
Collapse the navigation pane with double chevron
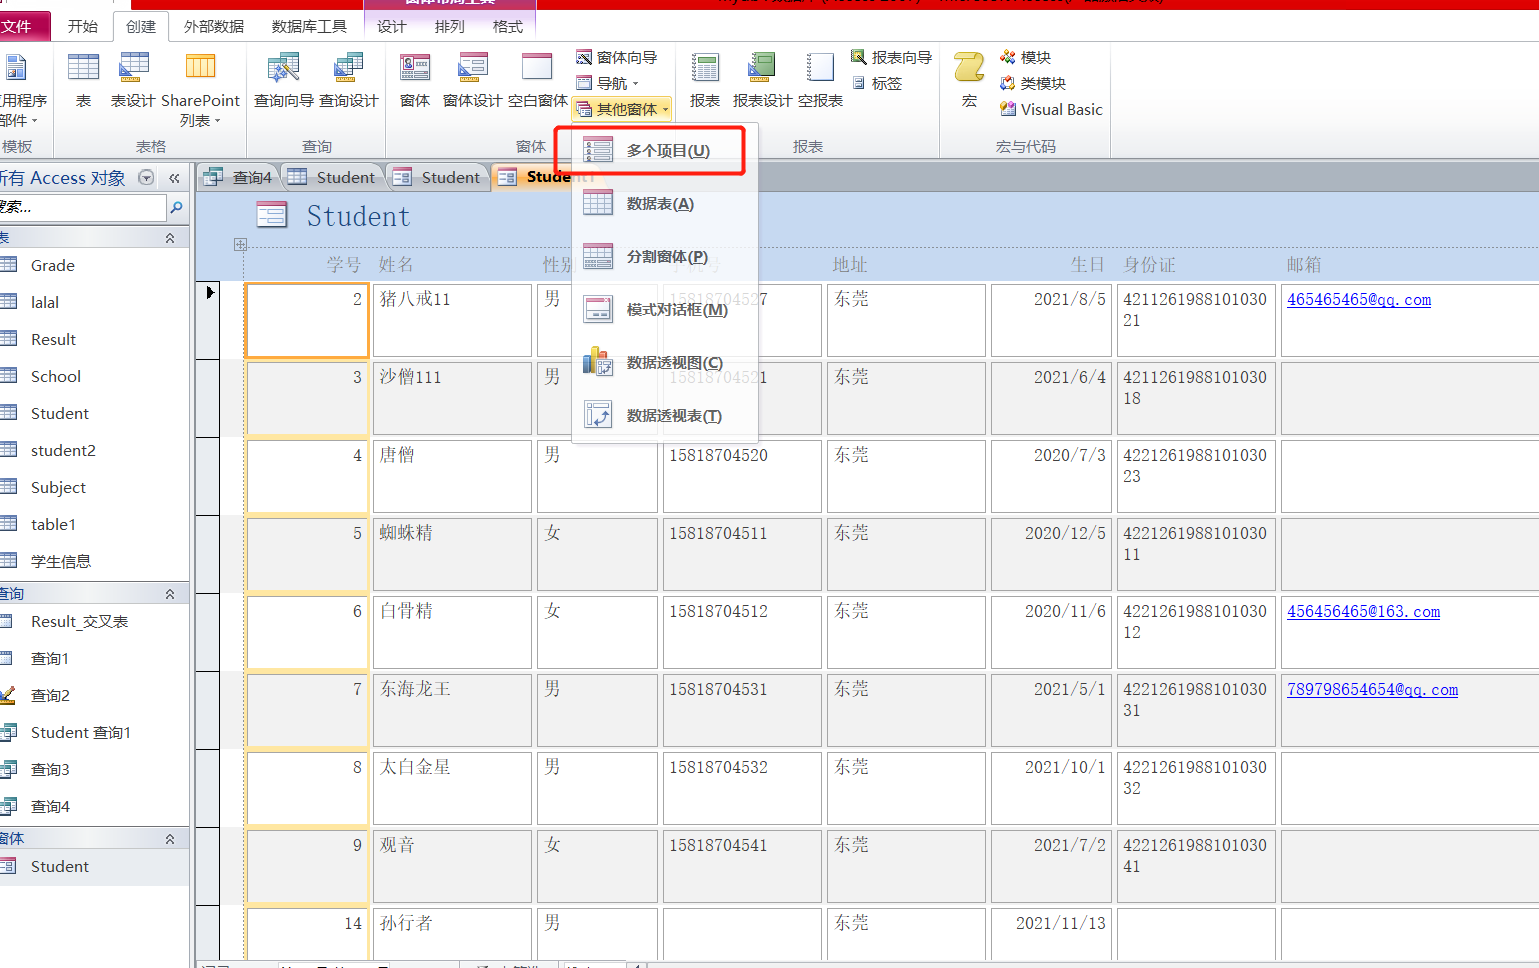(174, 178)
